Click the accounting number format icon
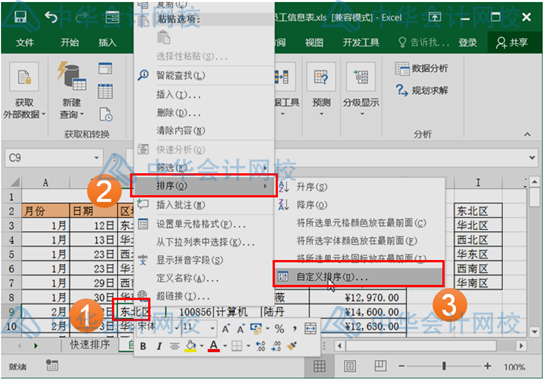This screenshot has width=543, height=380. (256, 328)
